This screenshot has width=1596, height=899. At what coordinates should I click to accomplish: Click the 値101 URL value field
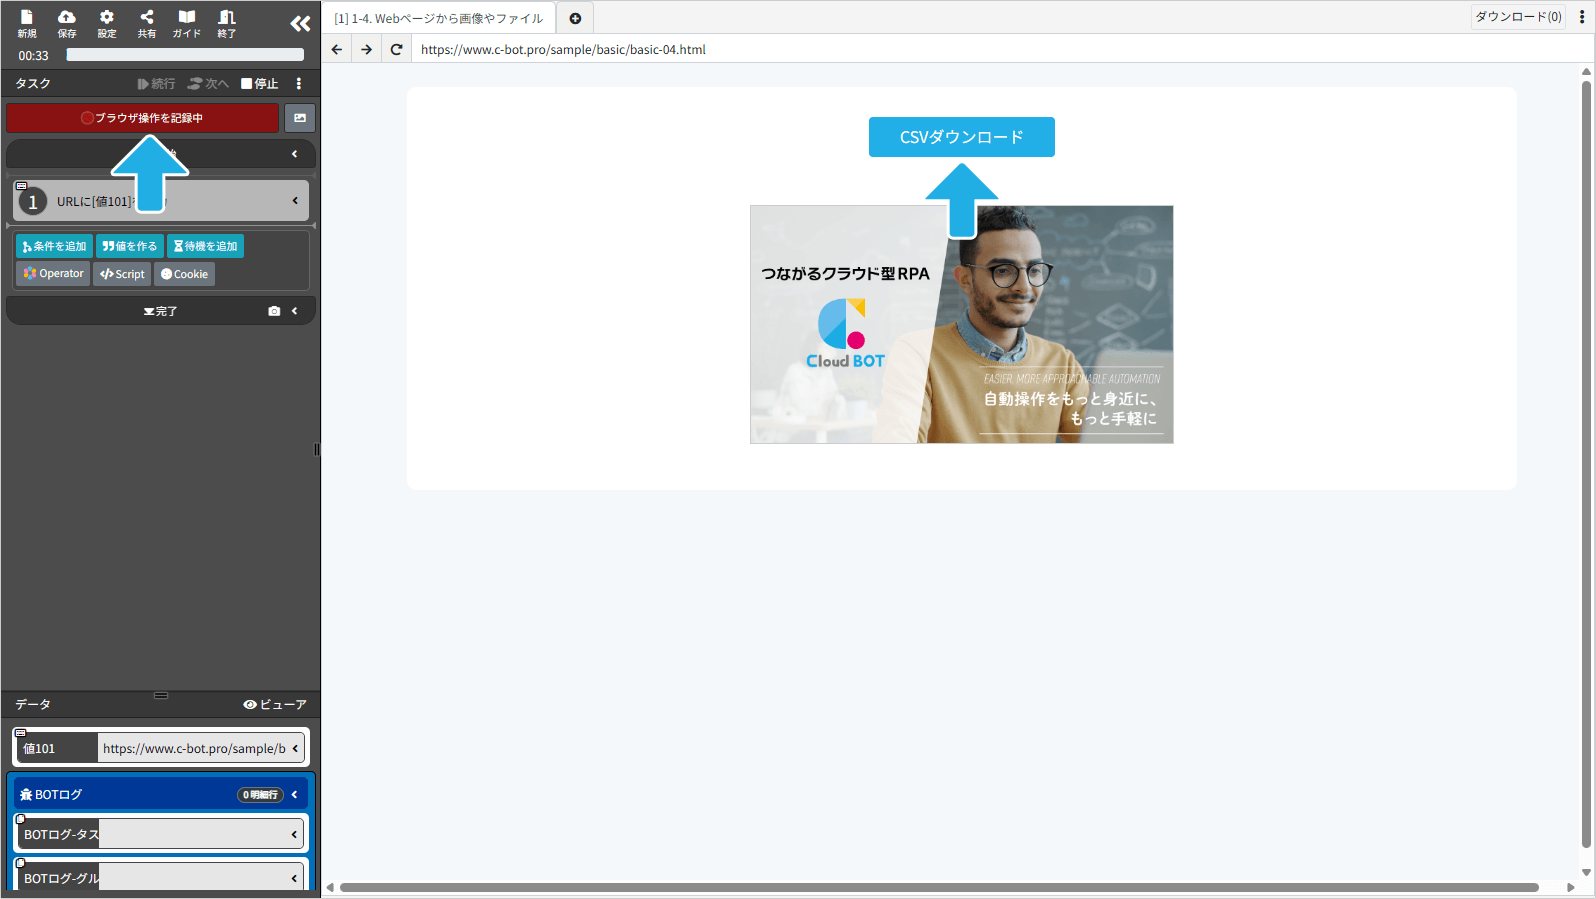[x=194, y=748]
